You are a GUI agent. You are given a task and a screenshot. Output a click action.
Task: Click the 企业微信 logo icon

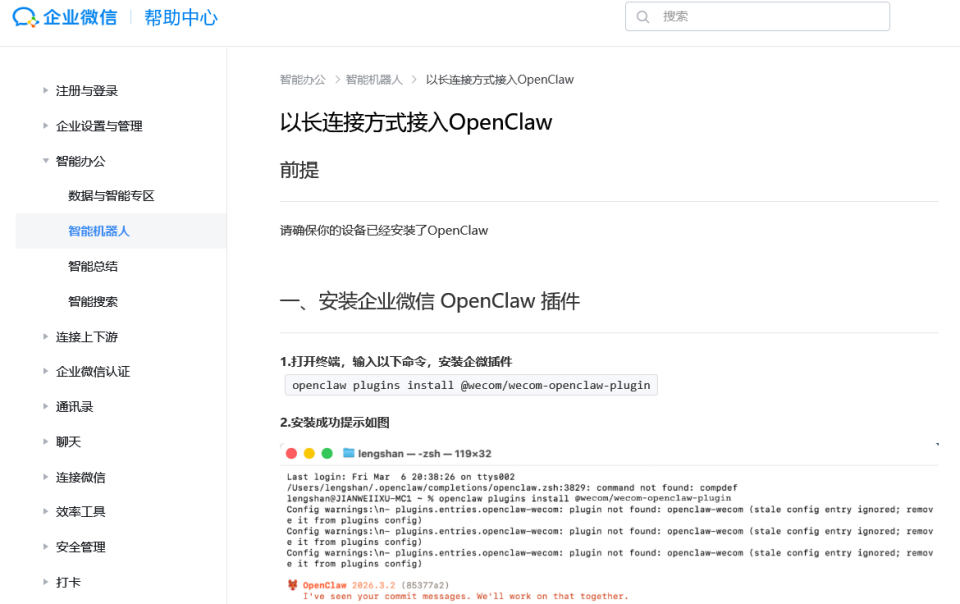[25, 17]
